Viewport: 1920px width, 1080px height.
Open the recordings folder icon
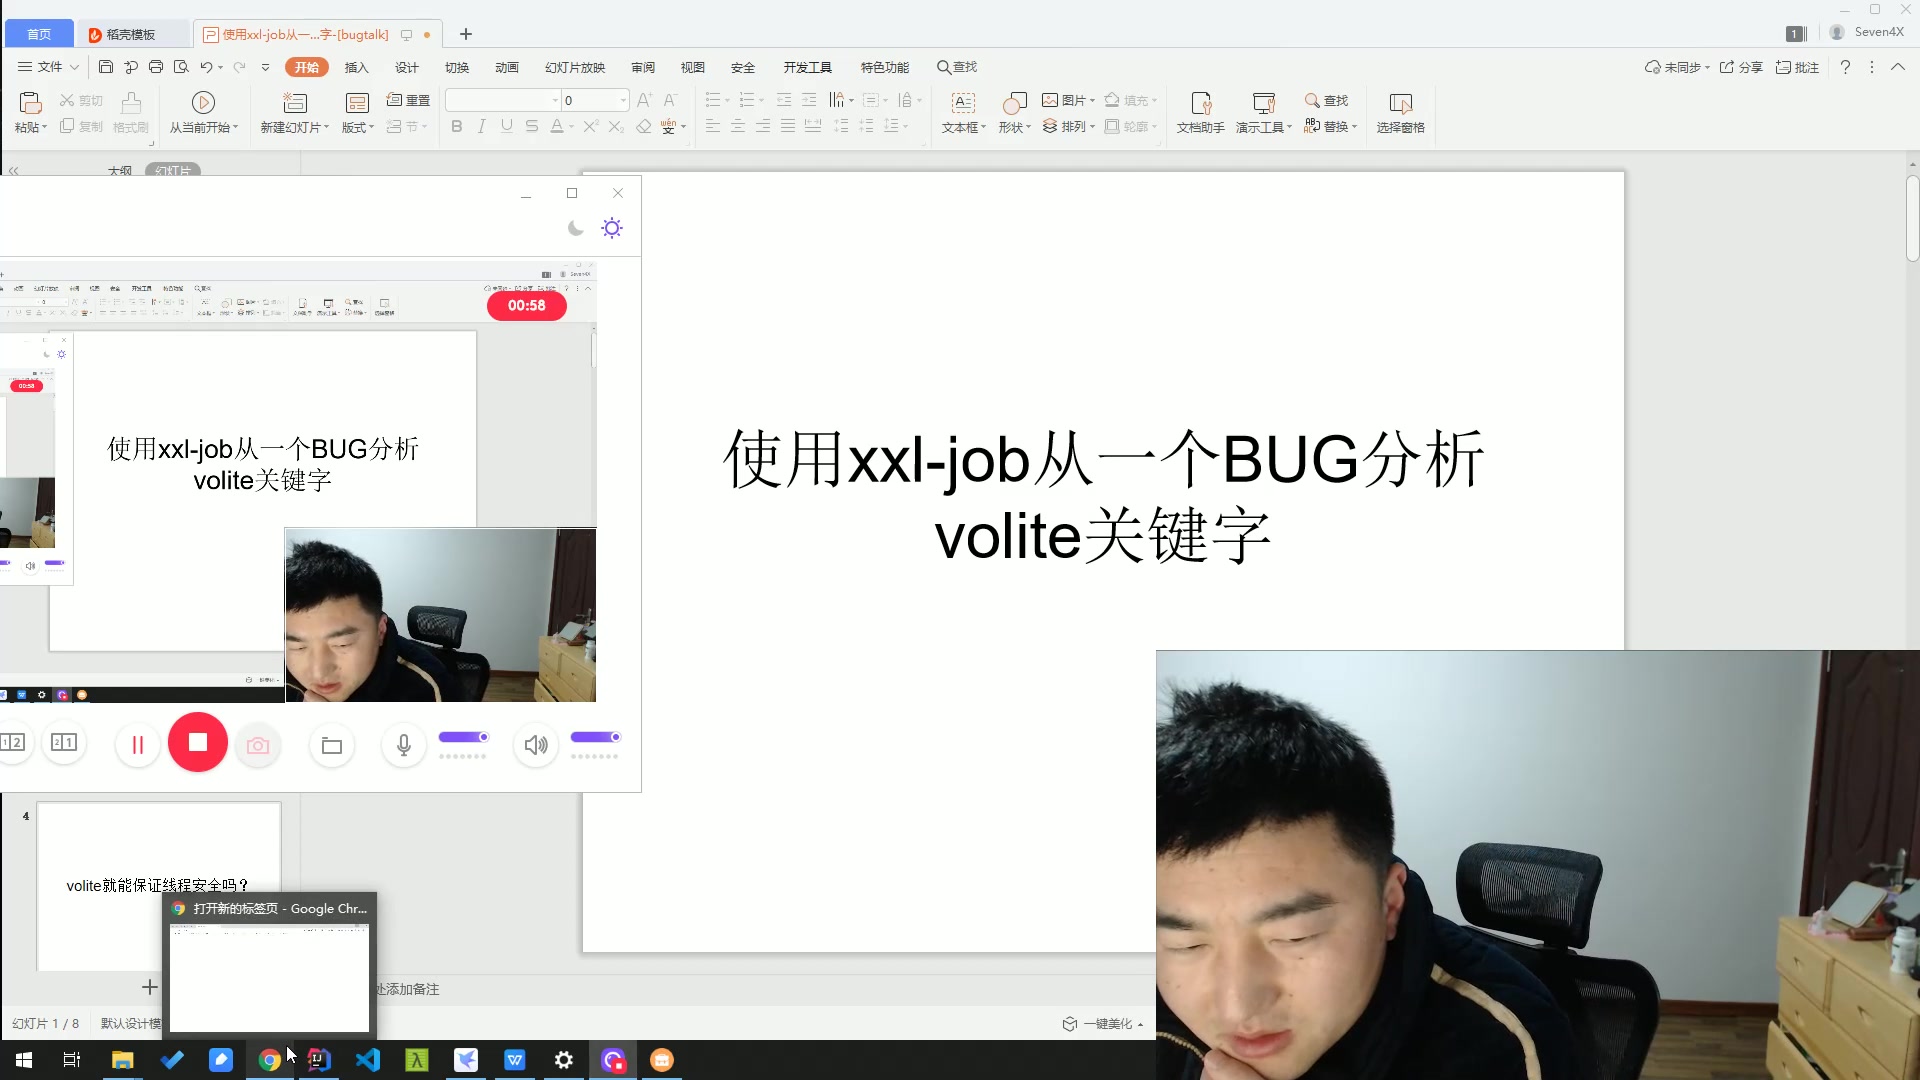[332, 746]
